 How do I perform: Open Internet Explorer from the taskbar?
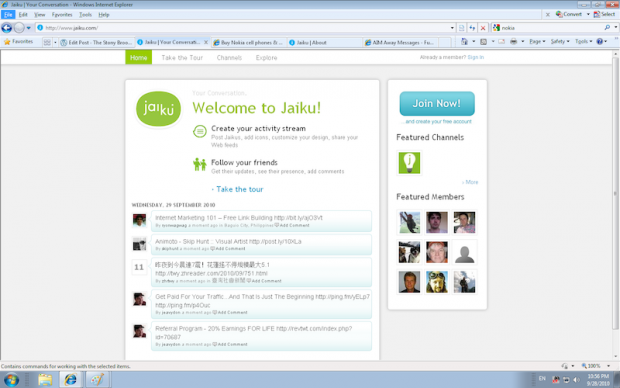(70, 380)
